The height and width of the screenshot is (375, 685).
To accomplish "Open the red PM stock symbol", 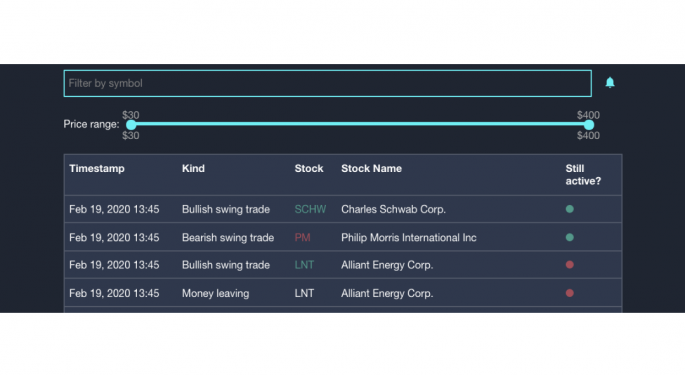I will coord(302,237).
